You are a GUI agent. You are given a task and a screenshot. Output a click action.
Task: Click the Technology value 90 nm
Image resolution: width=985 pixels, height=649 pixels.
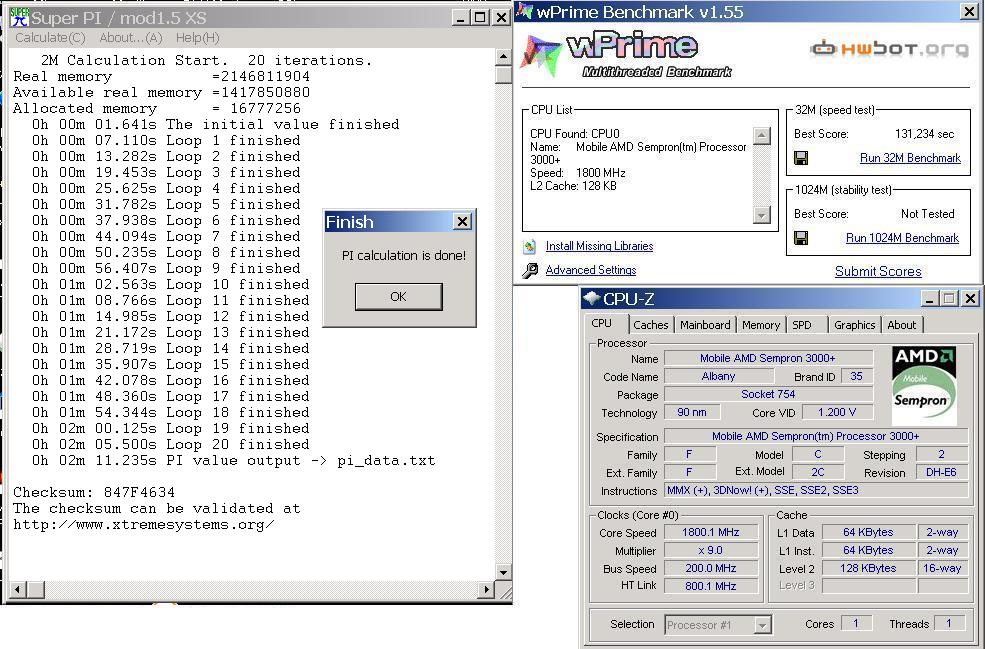(692, 412)
